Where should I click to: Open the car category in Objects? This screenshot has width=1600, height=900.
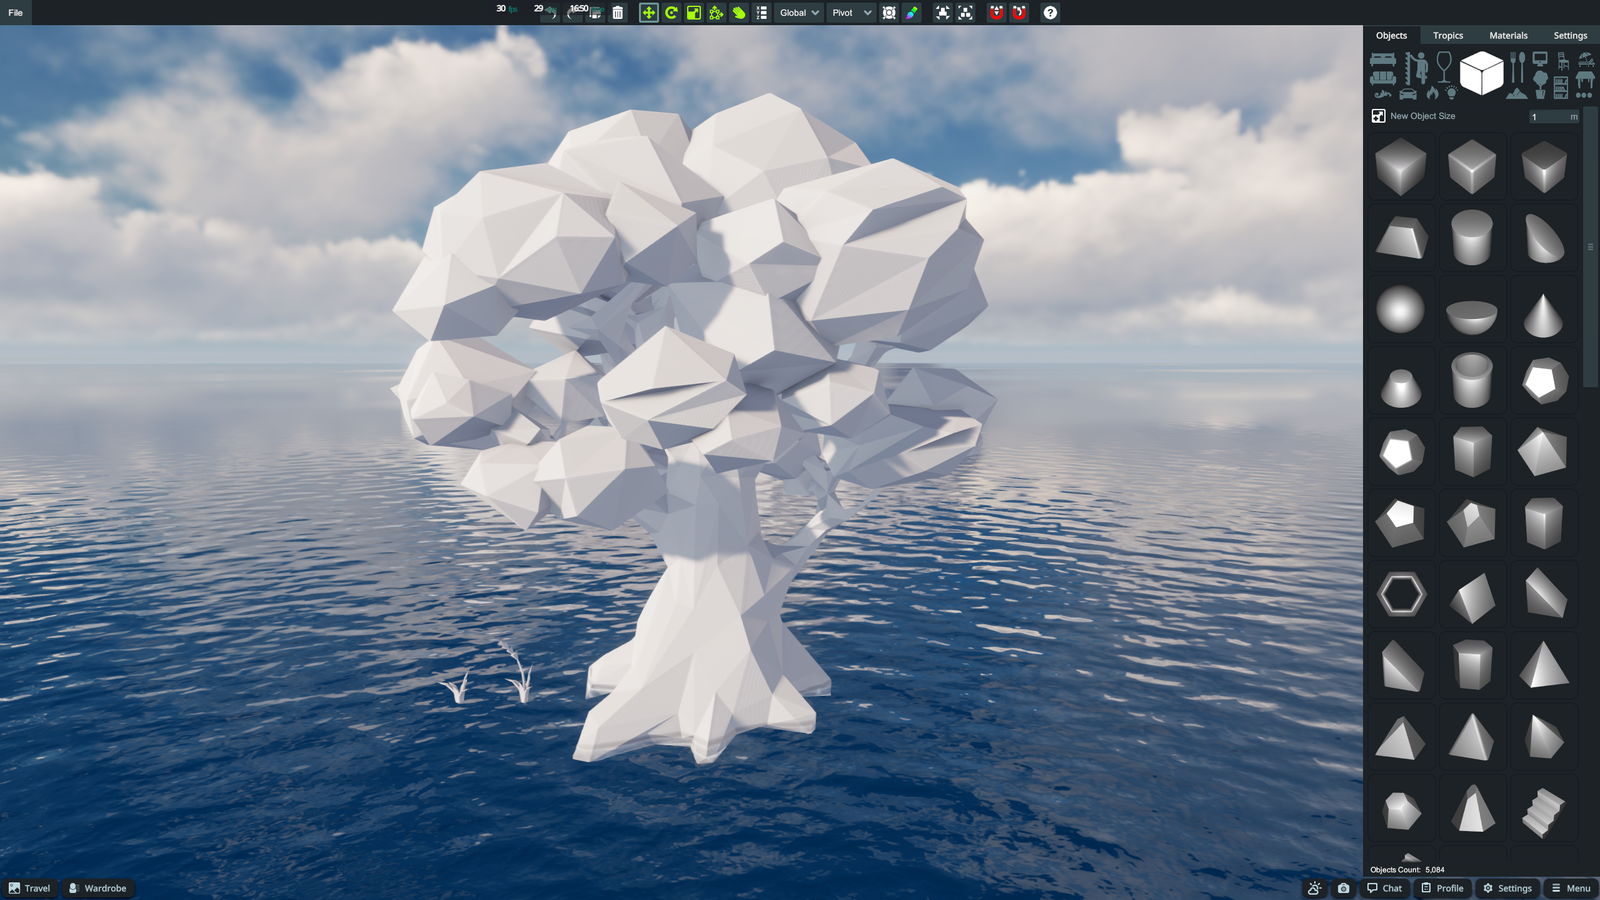(x=1408, y=94)
